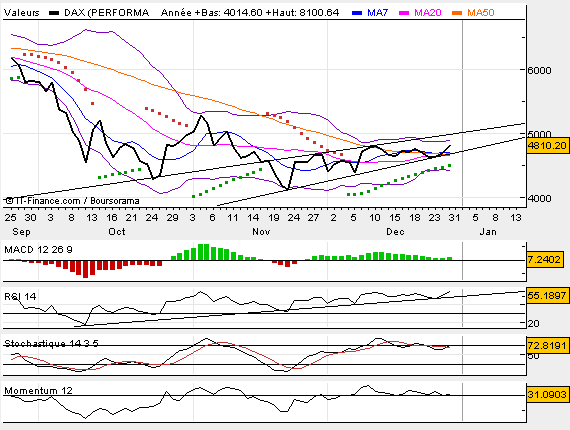This screenshot has width=570, height=430.
Task: Click the Sep month label
Action: [21, 232]
